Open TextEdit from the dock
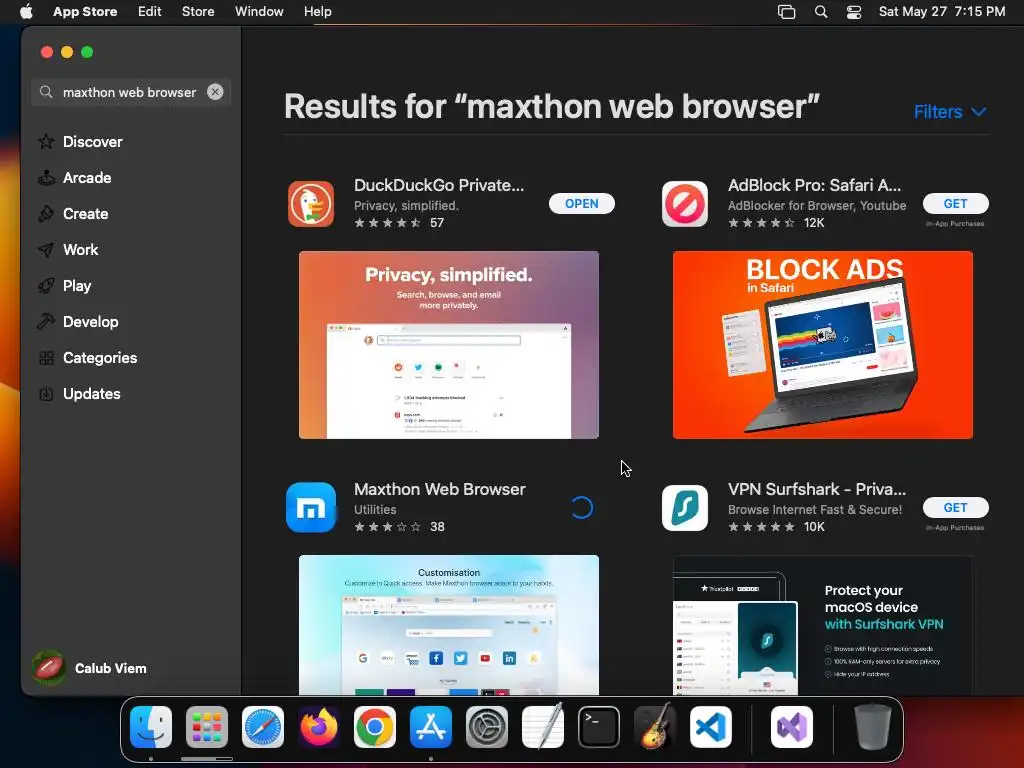The image size is (1024, 768). [543, 727]
